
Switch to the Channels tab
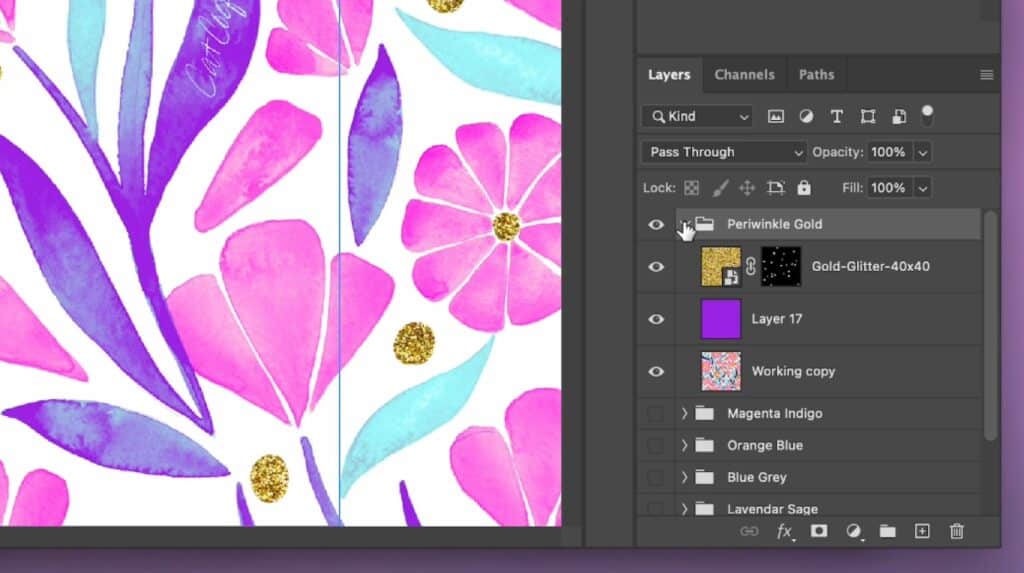[744, 74]
